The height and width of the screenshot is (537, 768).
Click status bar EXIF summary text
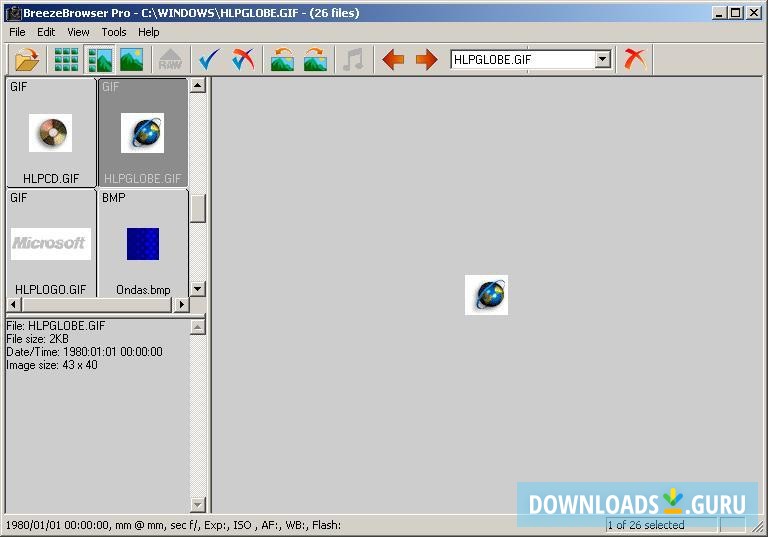[173, 525]
